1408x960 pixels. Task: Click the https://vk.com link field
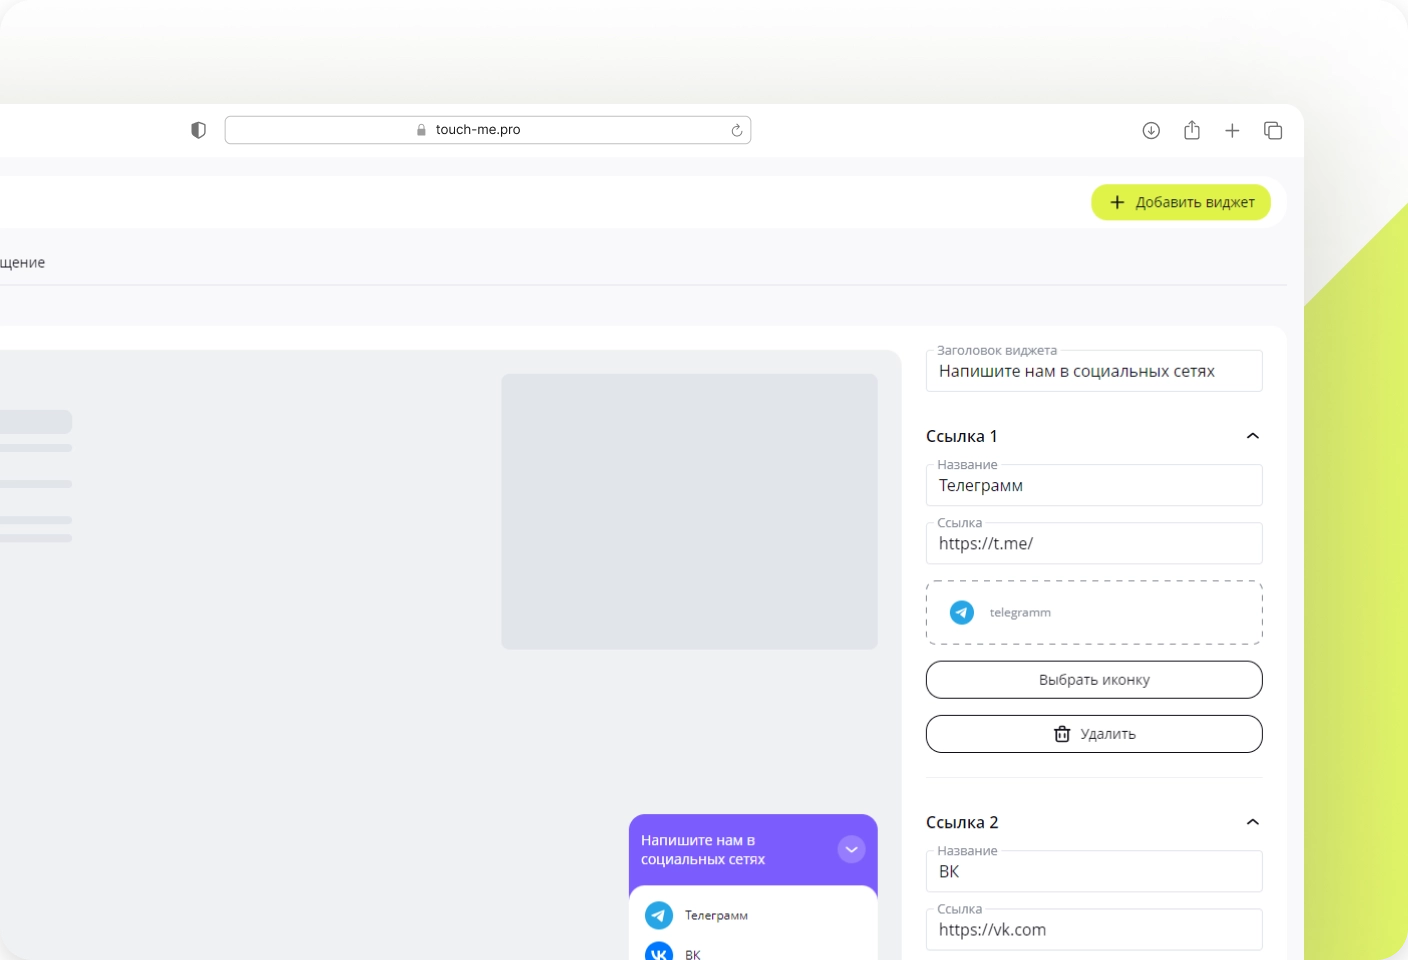[x=1094, y=929]
